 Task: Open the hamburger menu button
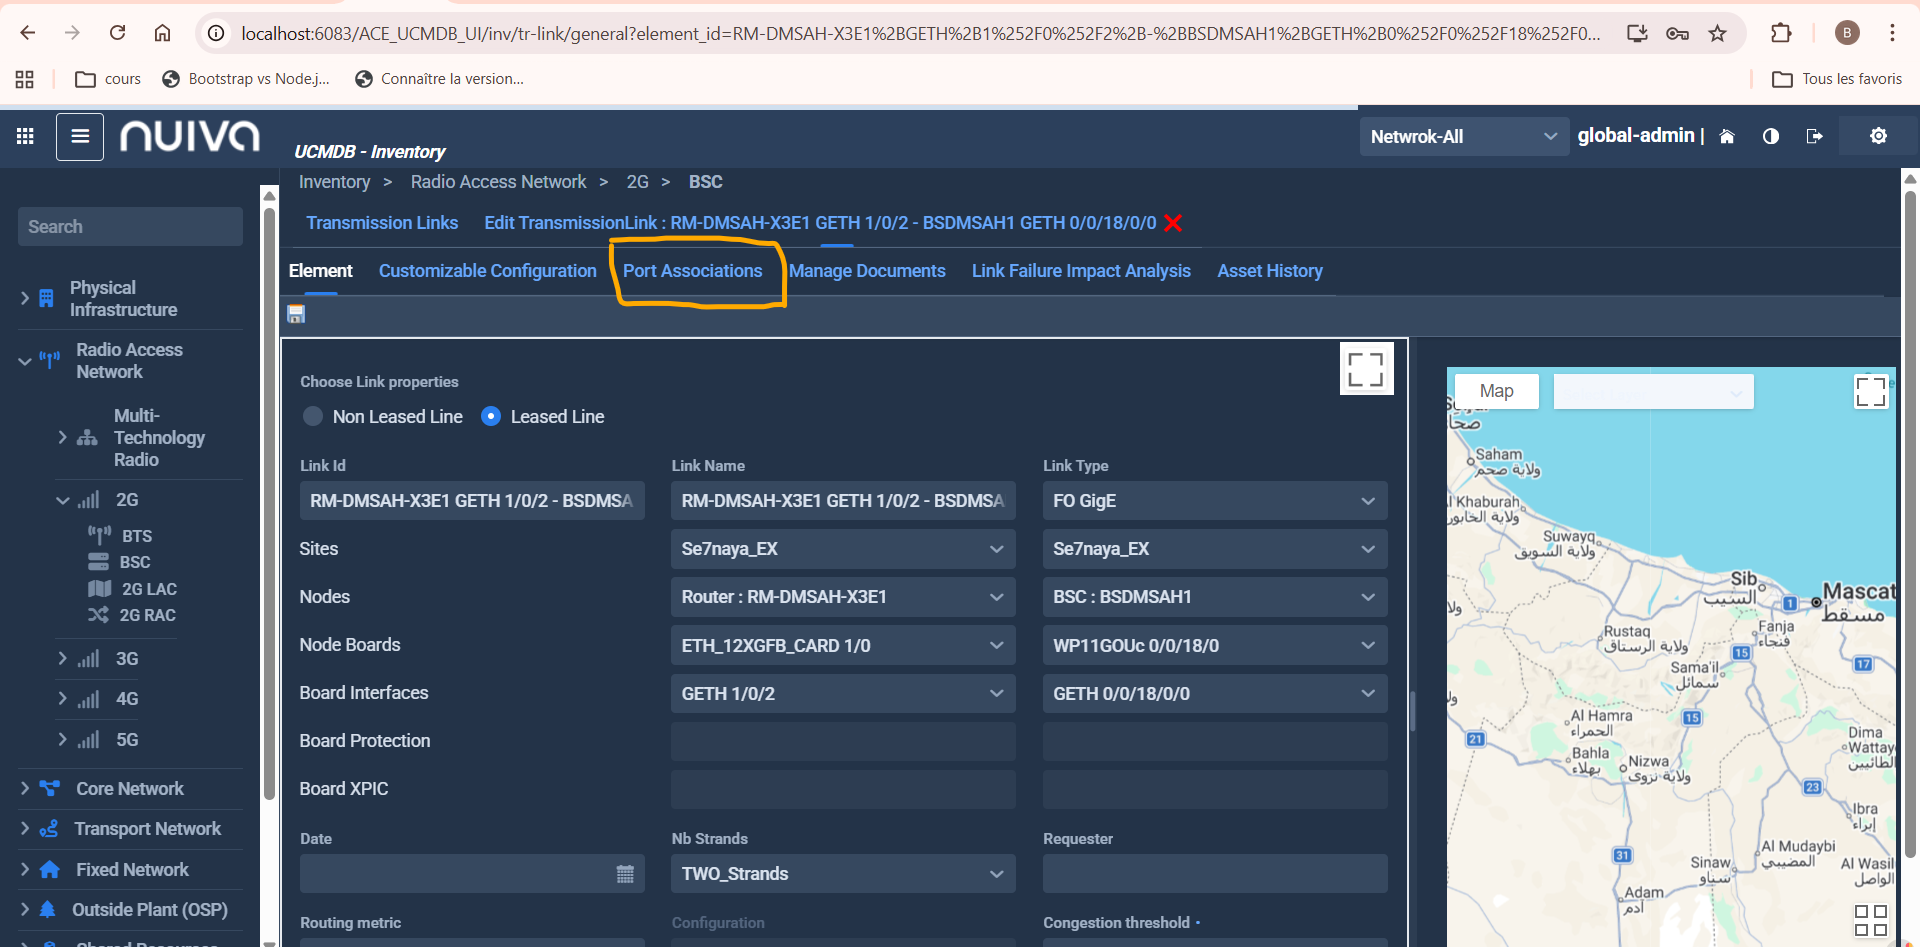click(x=80, y=137)
